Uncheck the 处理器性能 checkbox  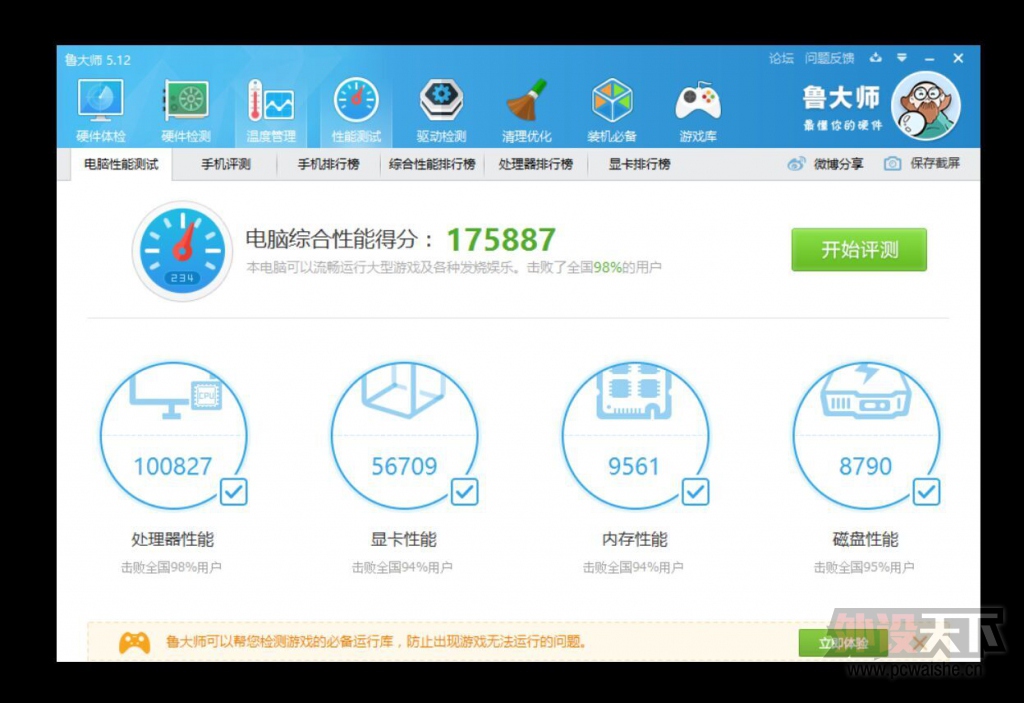coord(234,492)
